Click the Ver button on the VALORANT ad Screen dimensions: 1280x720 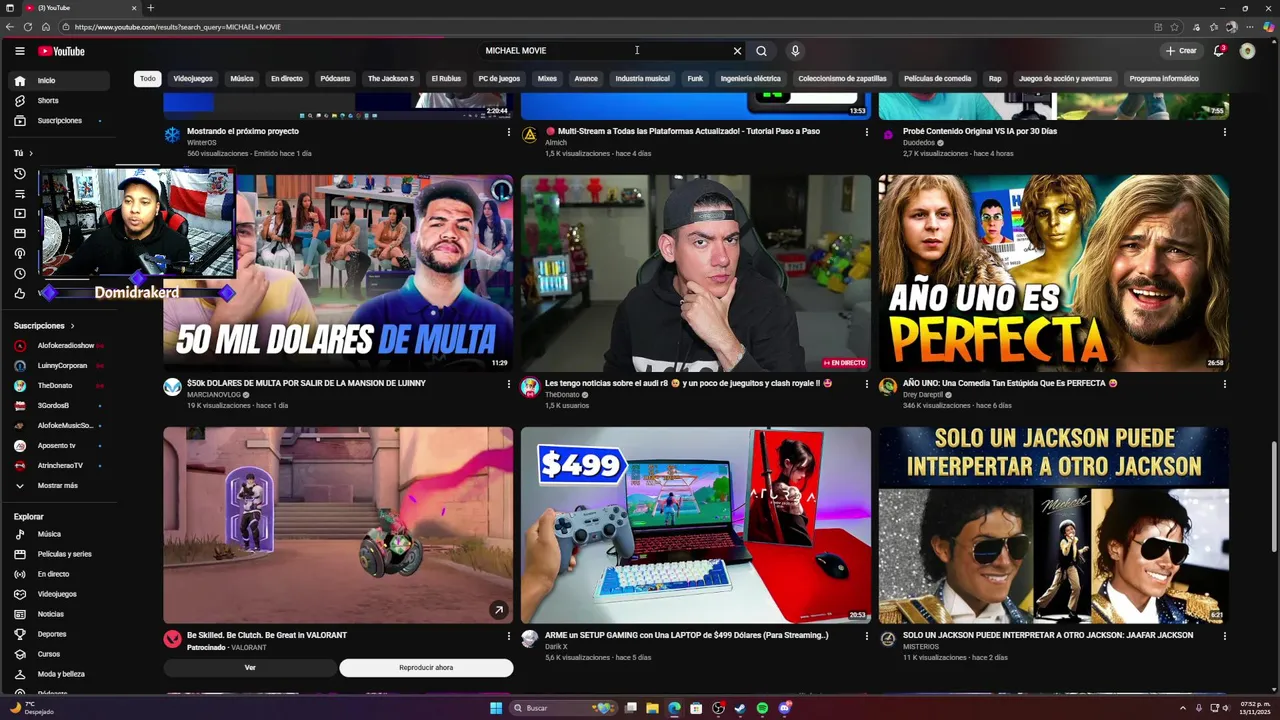(x=250, y=668)
